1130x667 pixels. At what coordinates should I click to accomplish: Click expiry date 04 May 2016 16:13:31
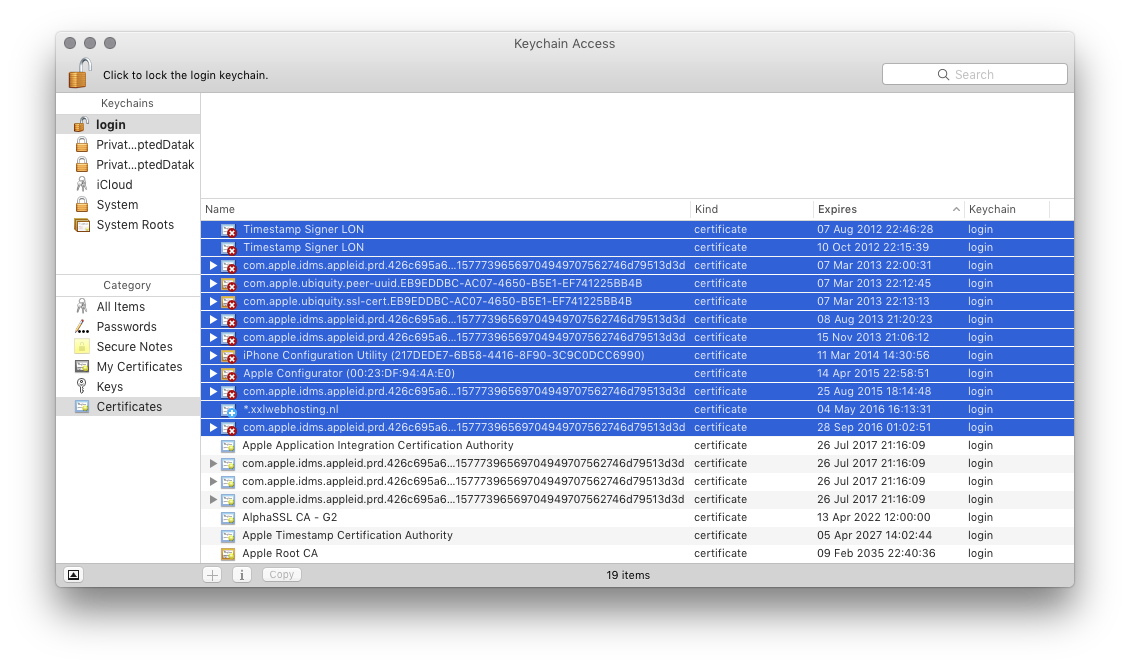pyautogui.click(x=873, y=409)
